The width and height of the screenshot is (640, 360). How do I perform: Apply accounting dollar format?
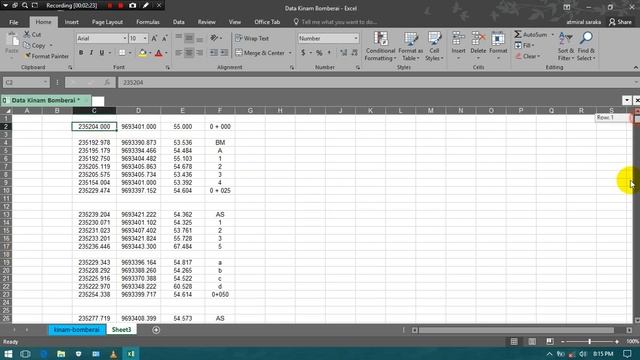(303, 53)
